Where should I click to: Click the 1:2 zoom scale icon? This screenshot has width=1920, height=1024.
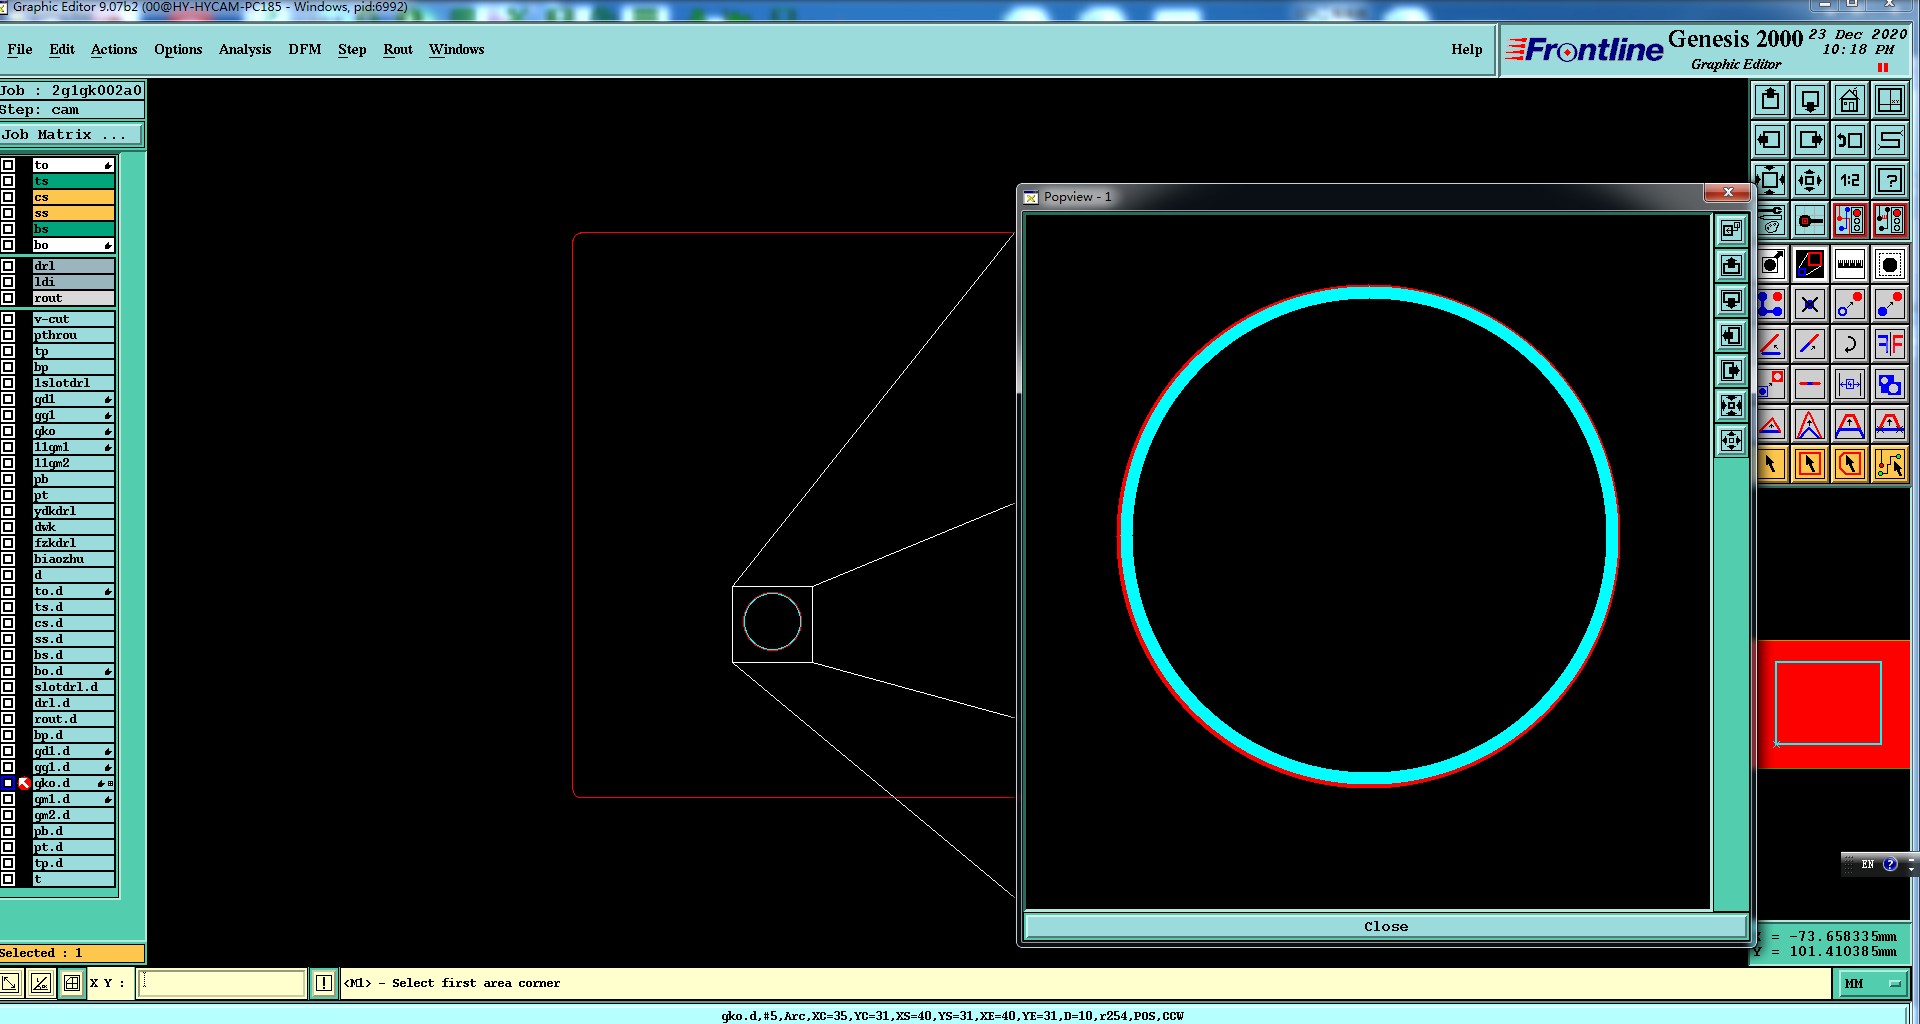[1850, 180]
